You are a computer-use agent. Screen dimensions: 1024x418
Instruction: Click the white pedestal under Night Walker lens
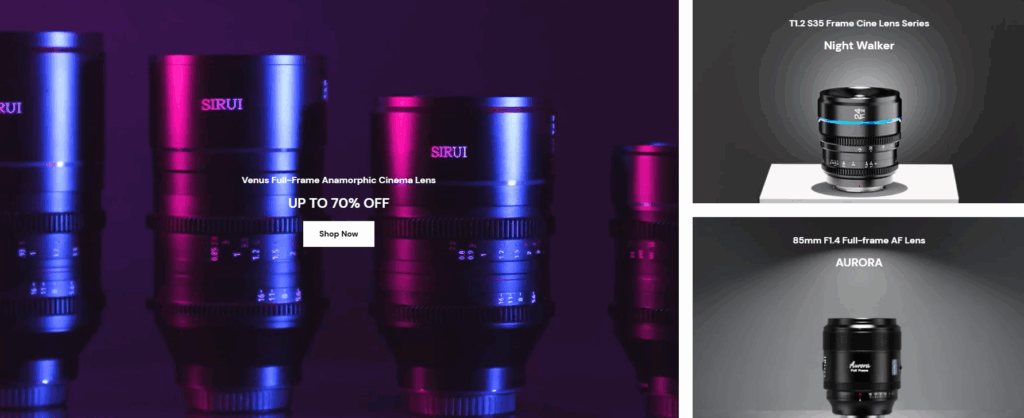tap(859, 186)
